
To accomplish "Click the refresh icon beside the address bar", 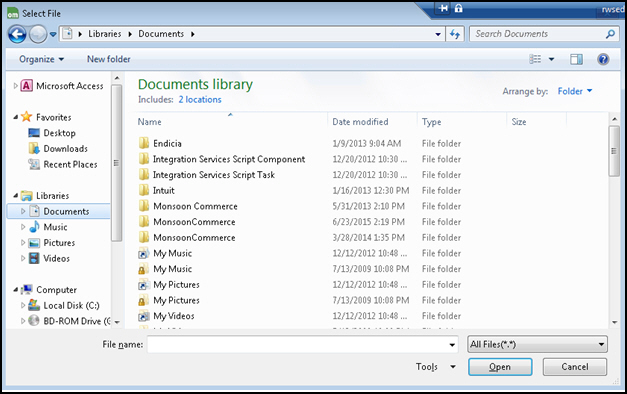I will pyautogui.click(x=455, y=34).
